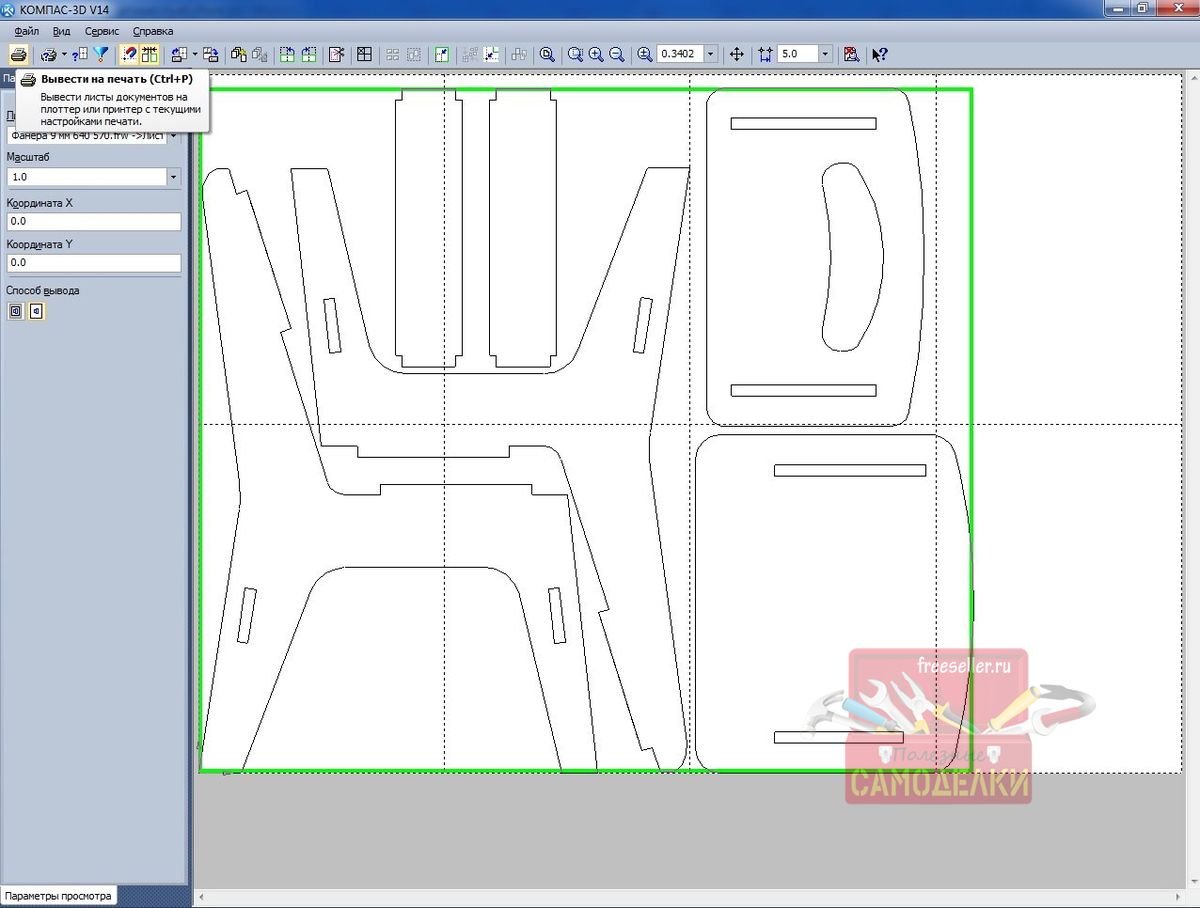This screenshot has height=908, width=1200.
Task: Switch to Параметры просмотра tab
Action: click(x=58, y=896)
